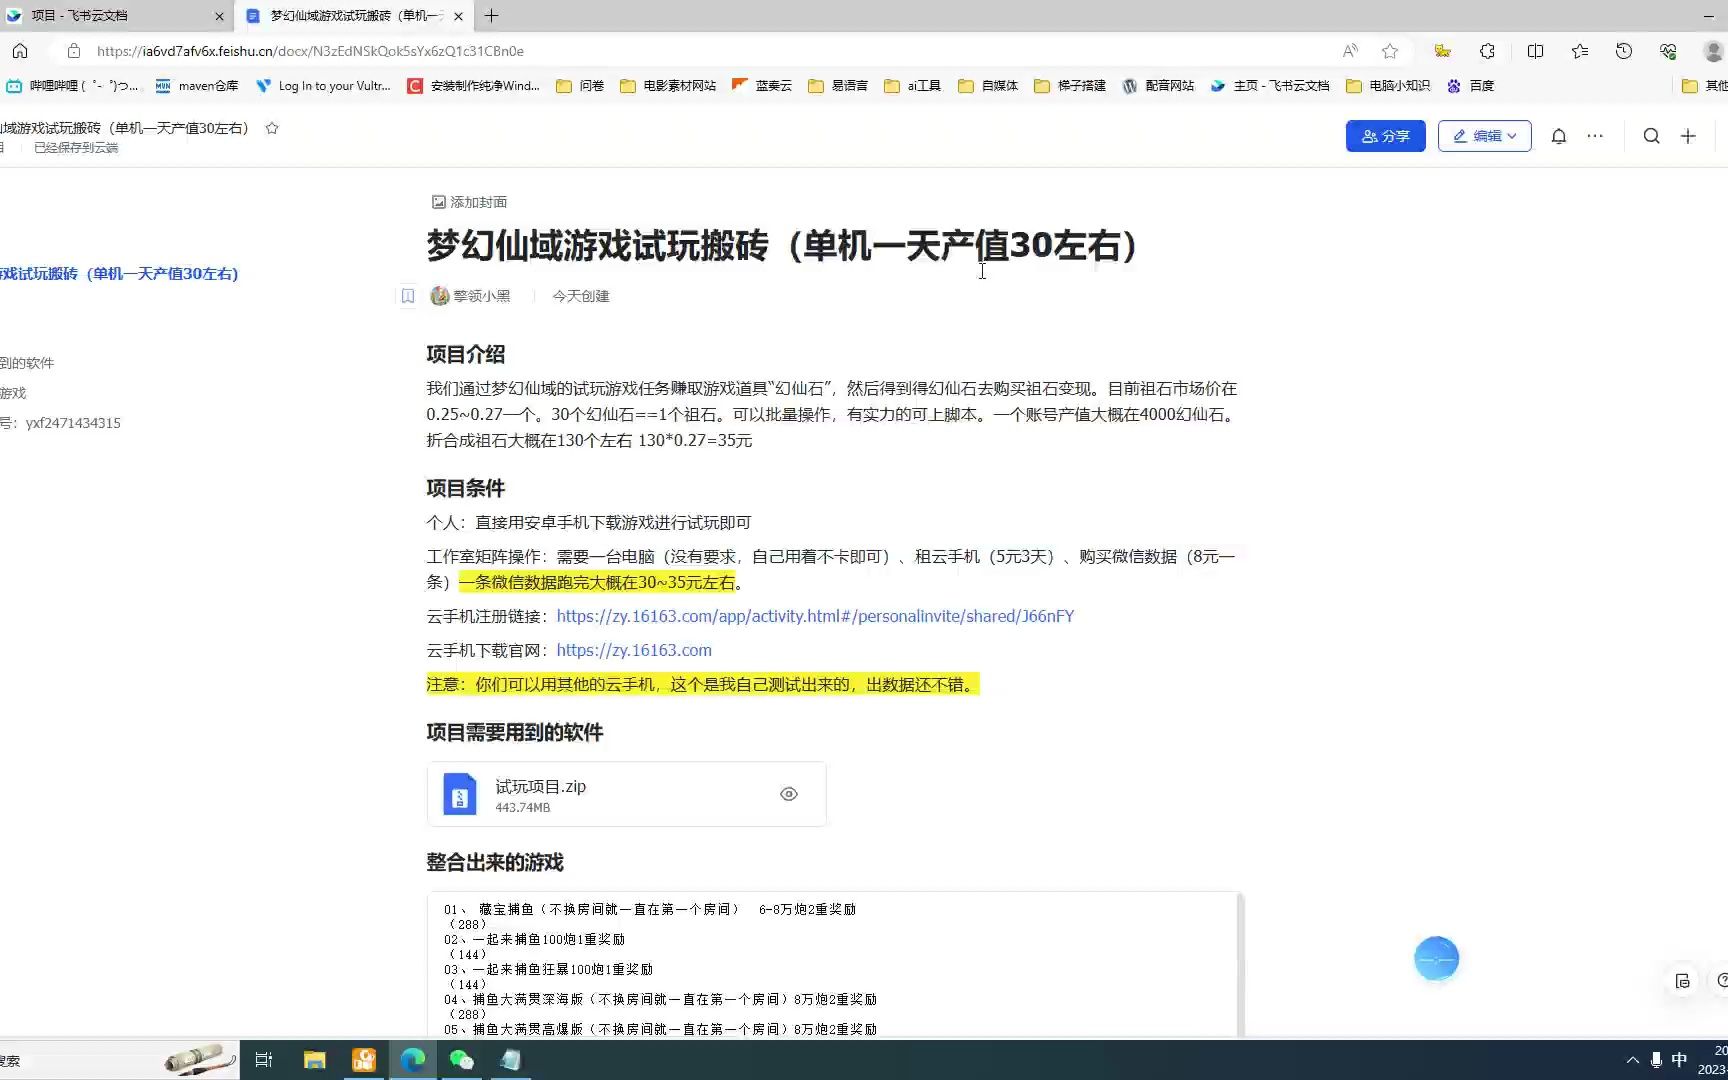Star the document next to title

[x=272, y=128]
